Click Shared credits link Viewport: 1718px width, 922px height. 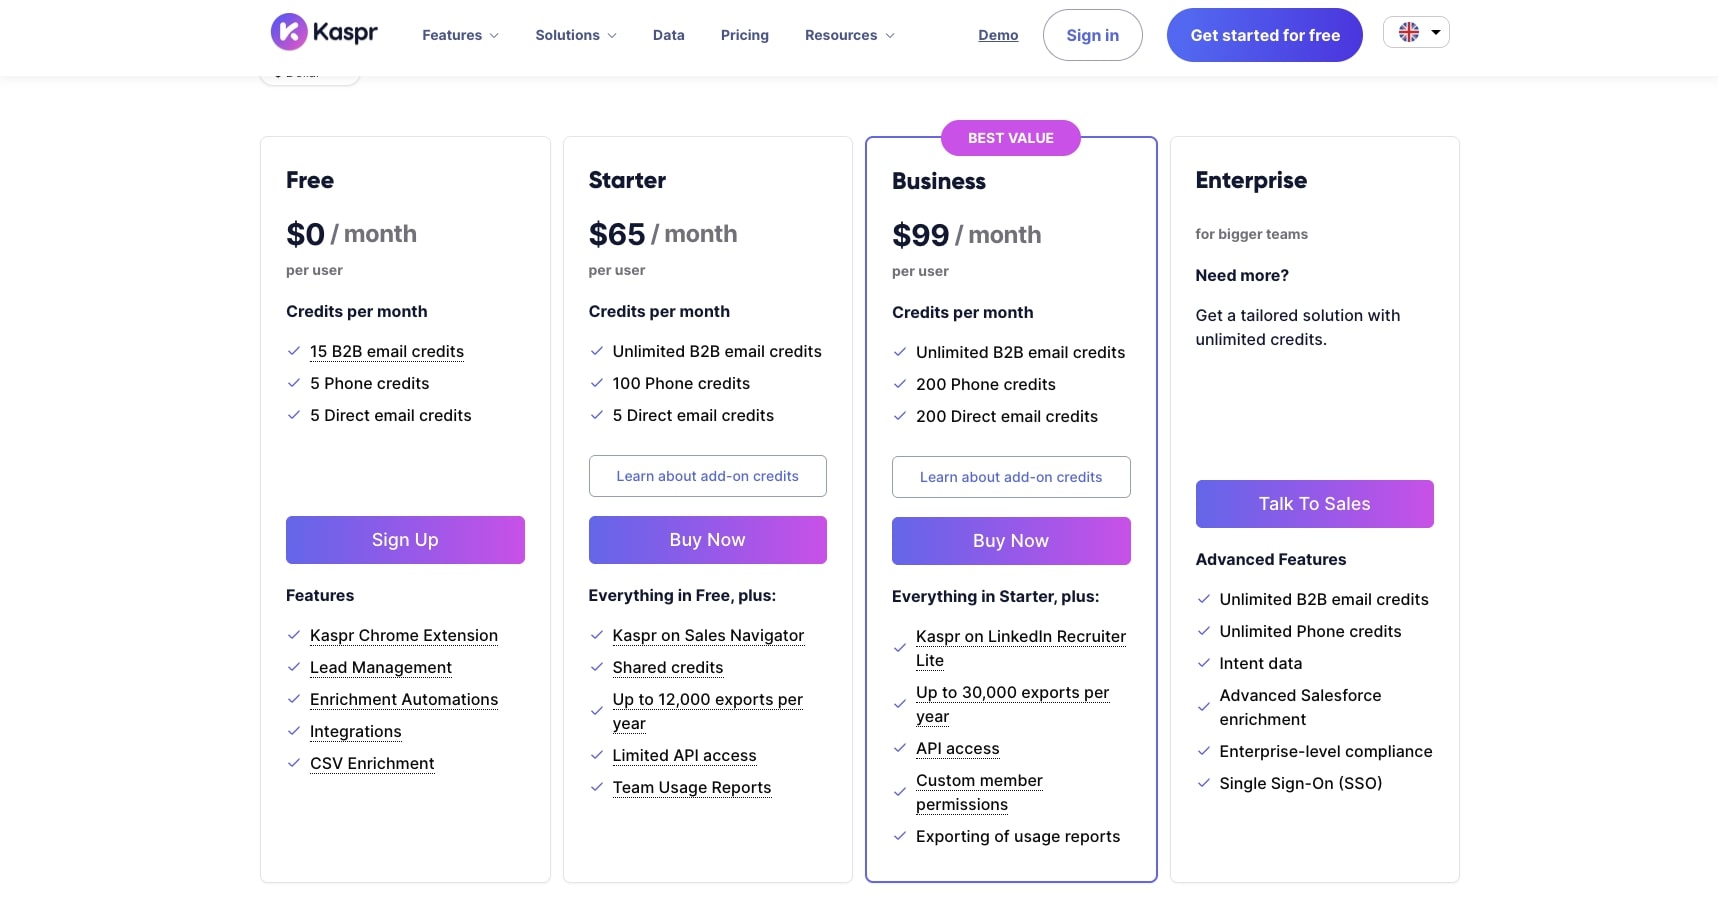(x=668, y=667)
